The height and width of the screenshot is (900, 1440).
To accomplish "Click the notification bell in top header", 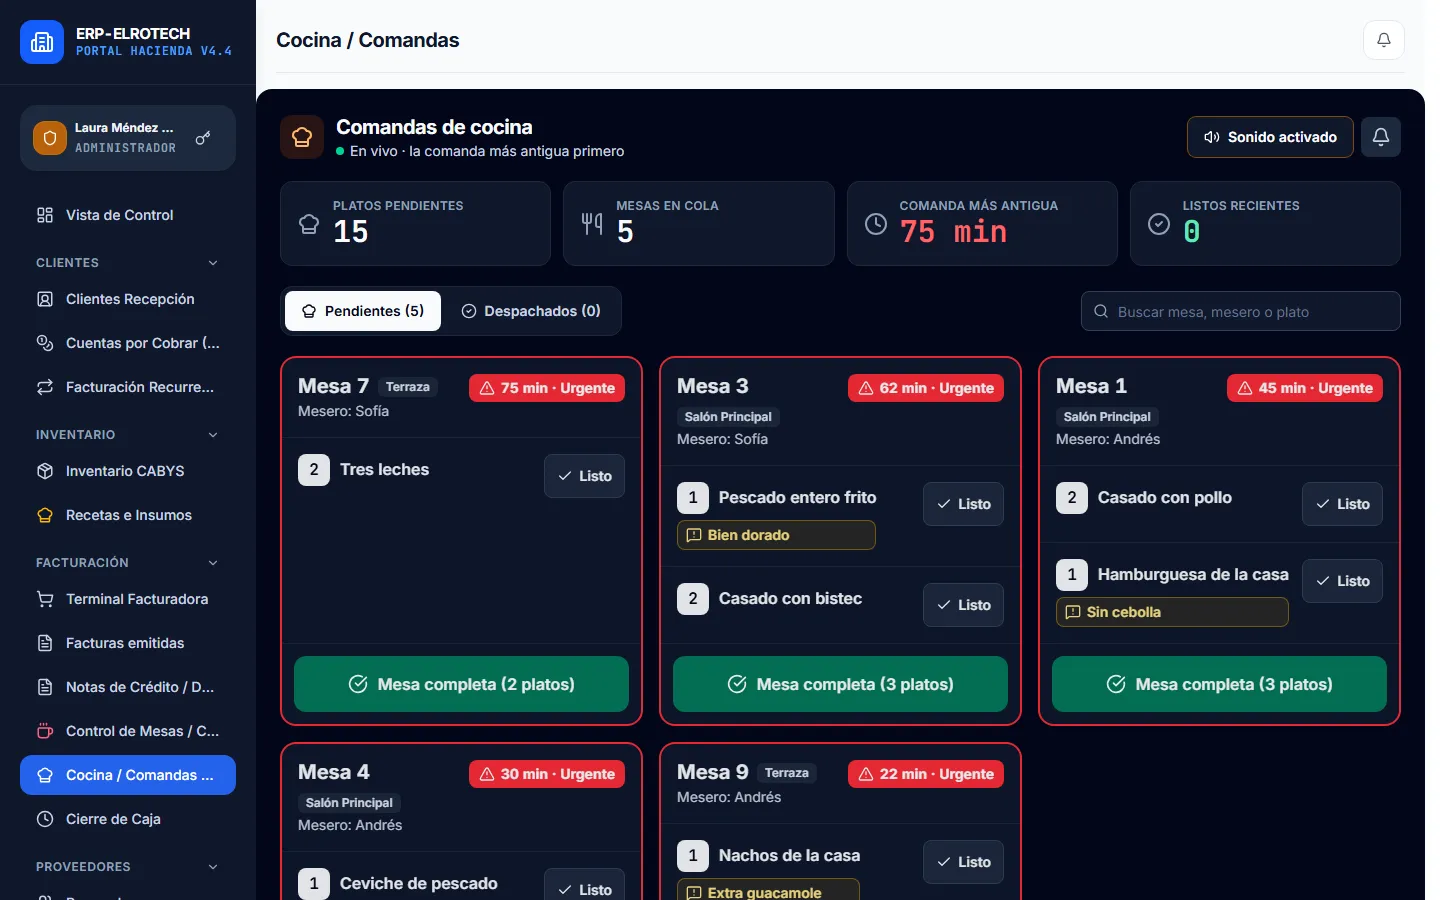I will click(1384, 40).
